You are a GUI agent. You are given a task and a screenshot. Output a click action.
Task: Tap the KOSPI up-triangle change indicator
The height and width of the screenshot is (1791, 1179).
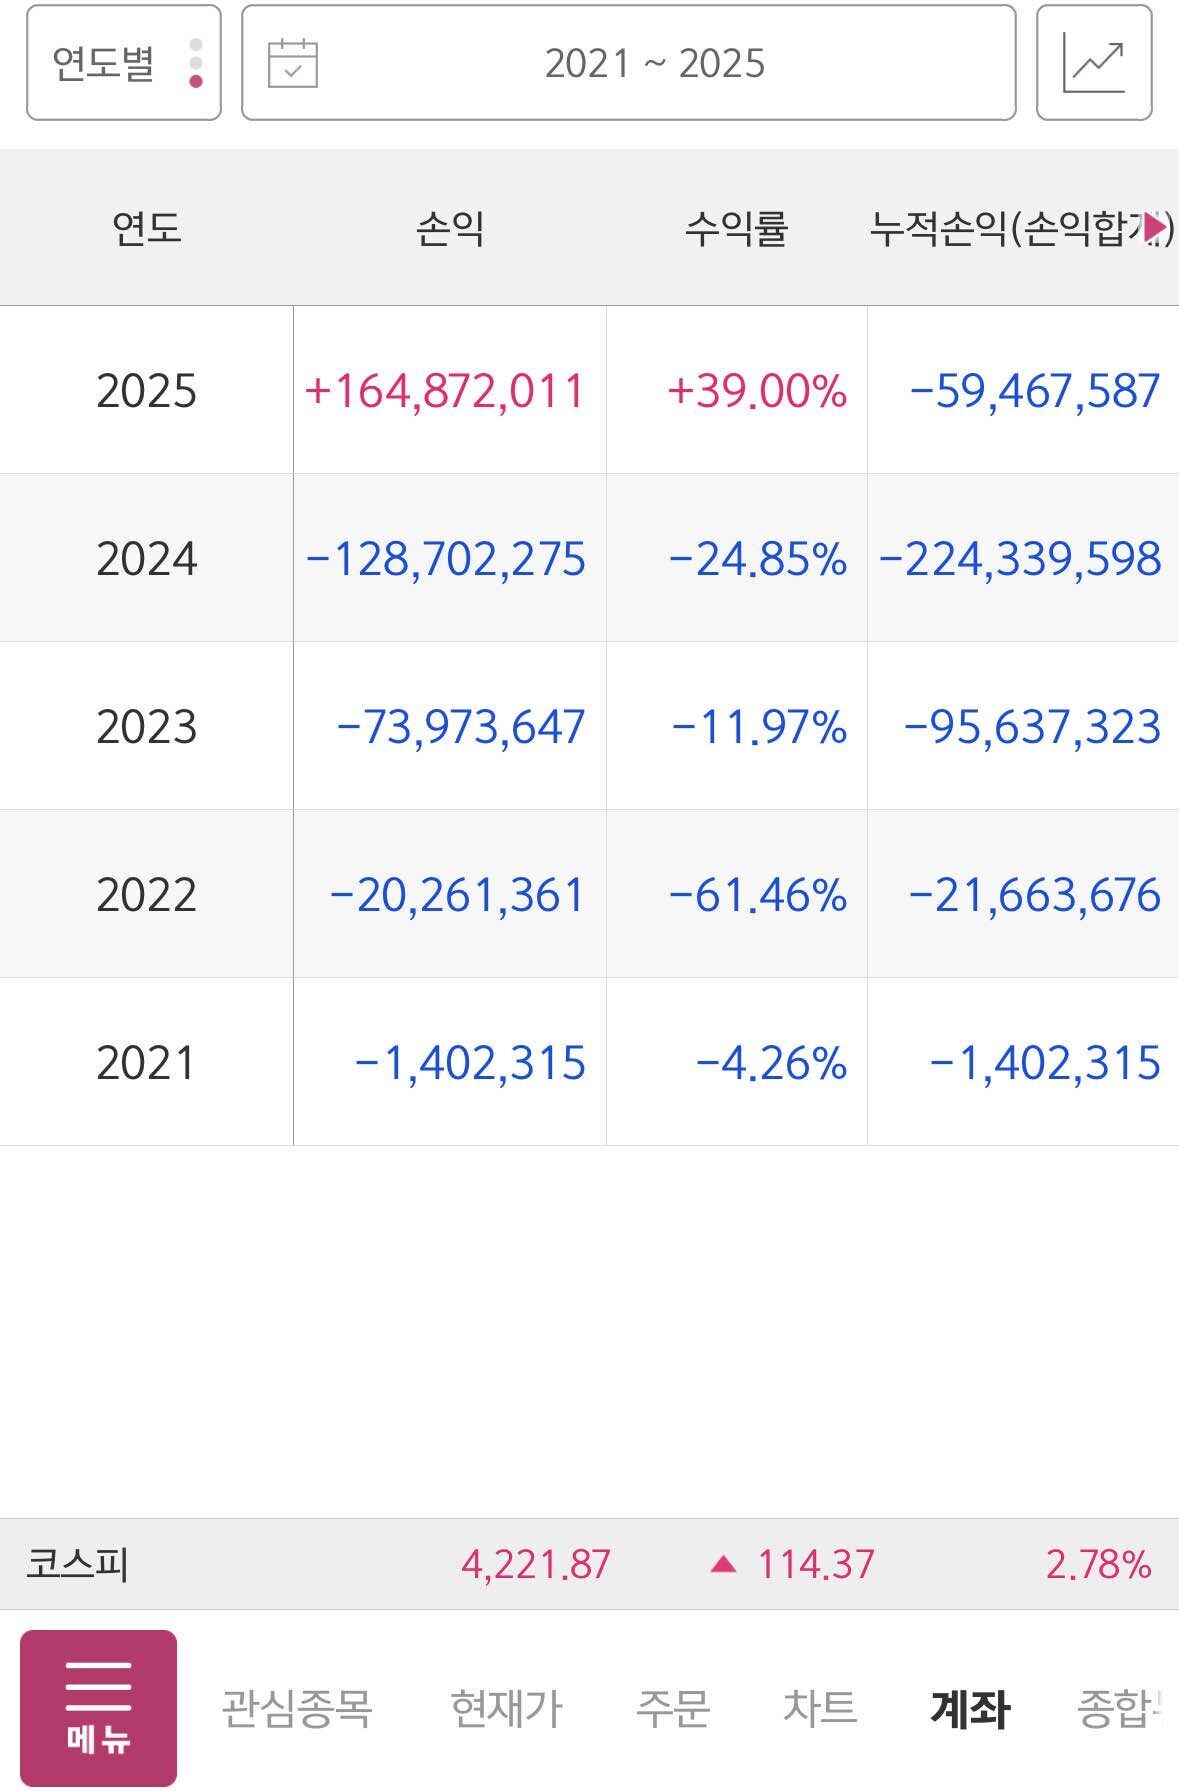[x=723, y=1565]
